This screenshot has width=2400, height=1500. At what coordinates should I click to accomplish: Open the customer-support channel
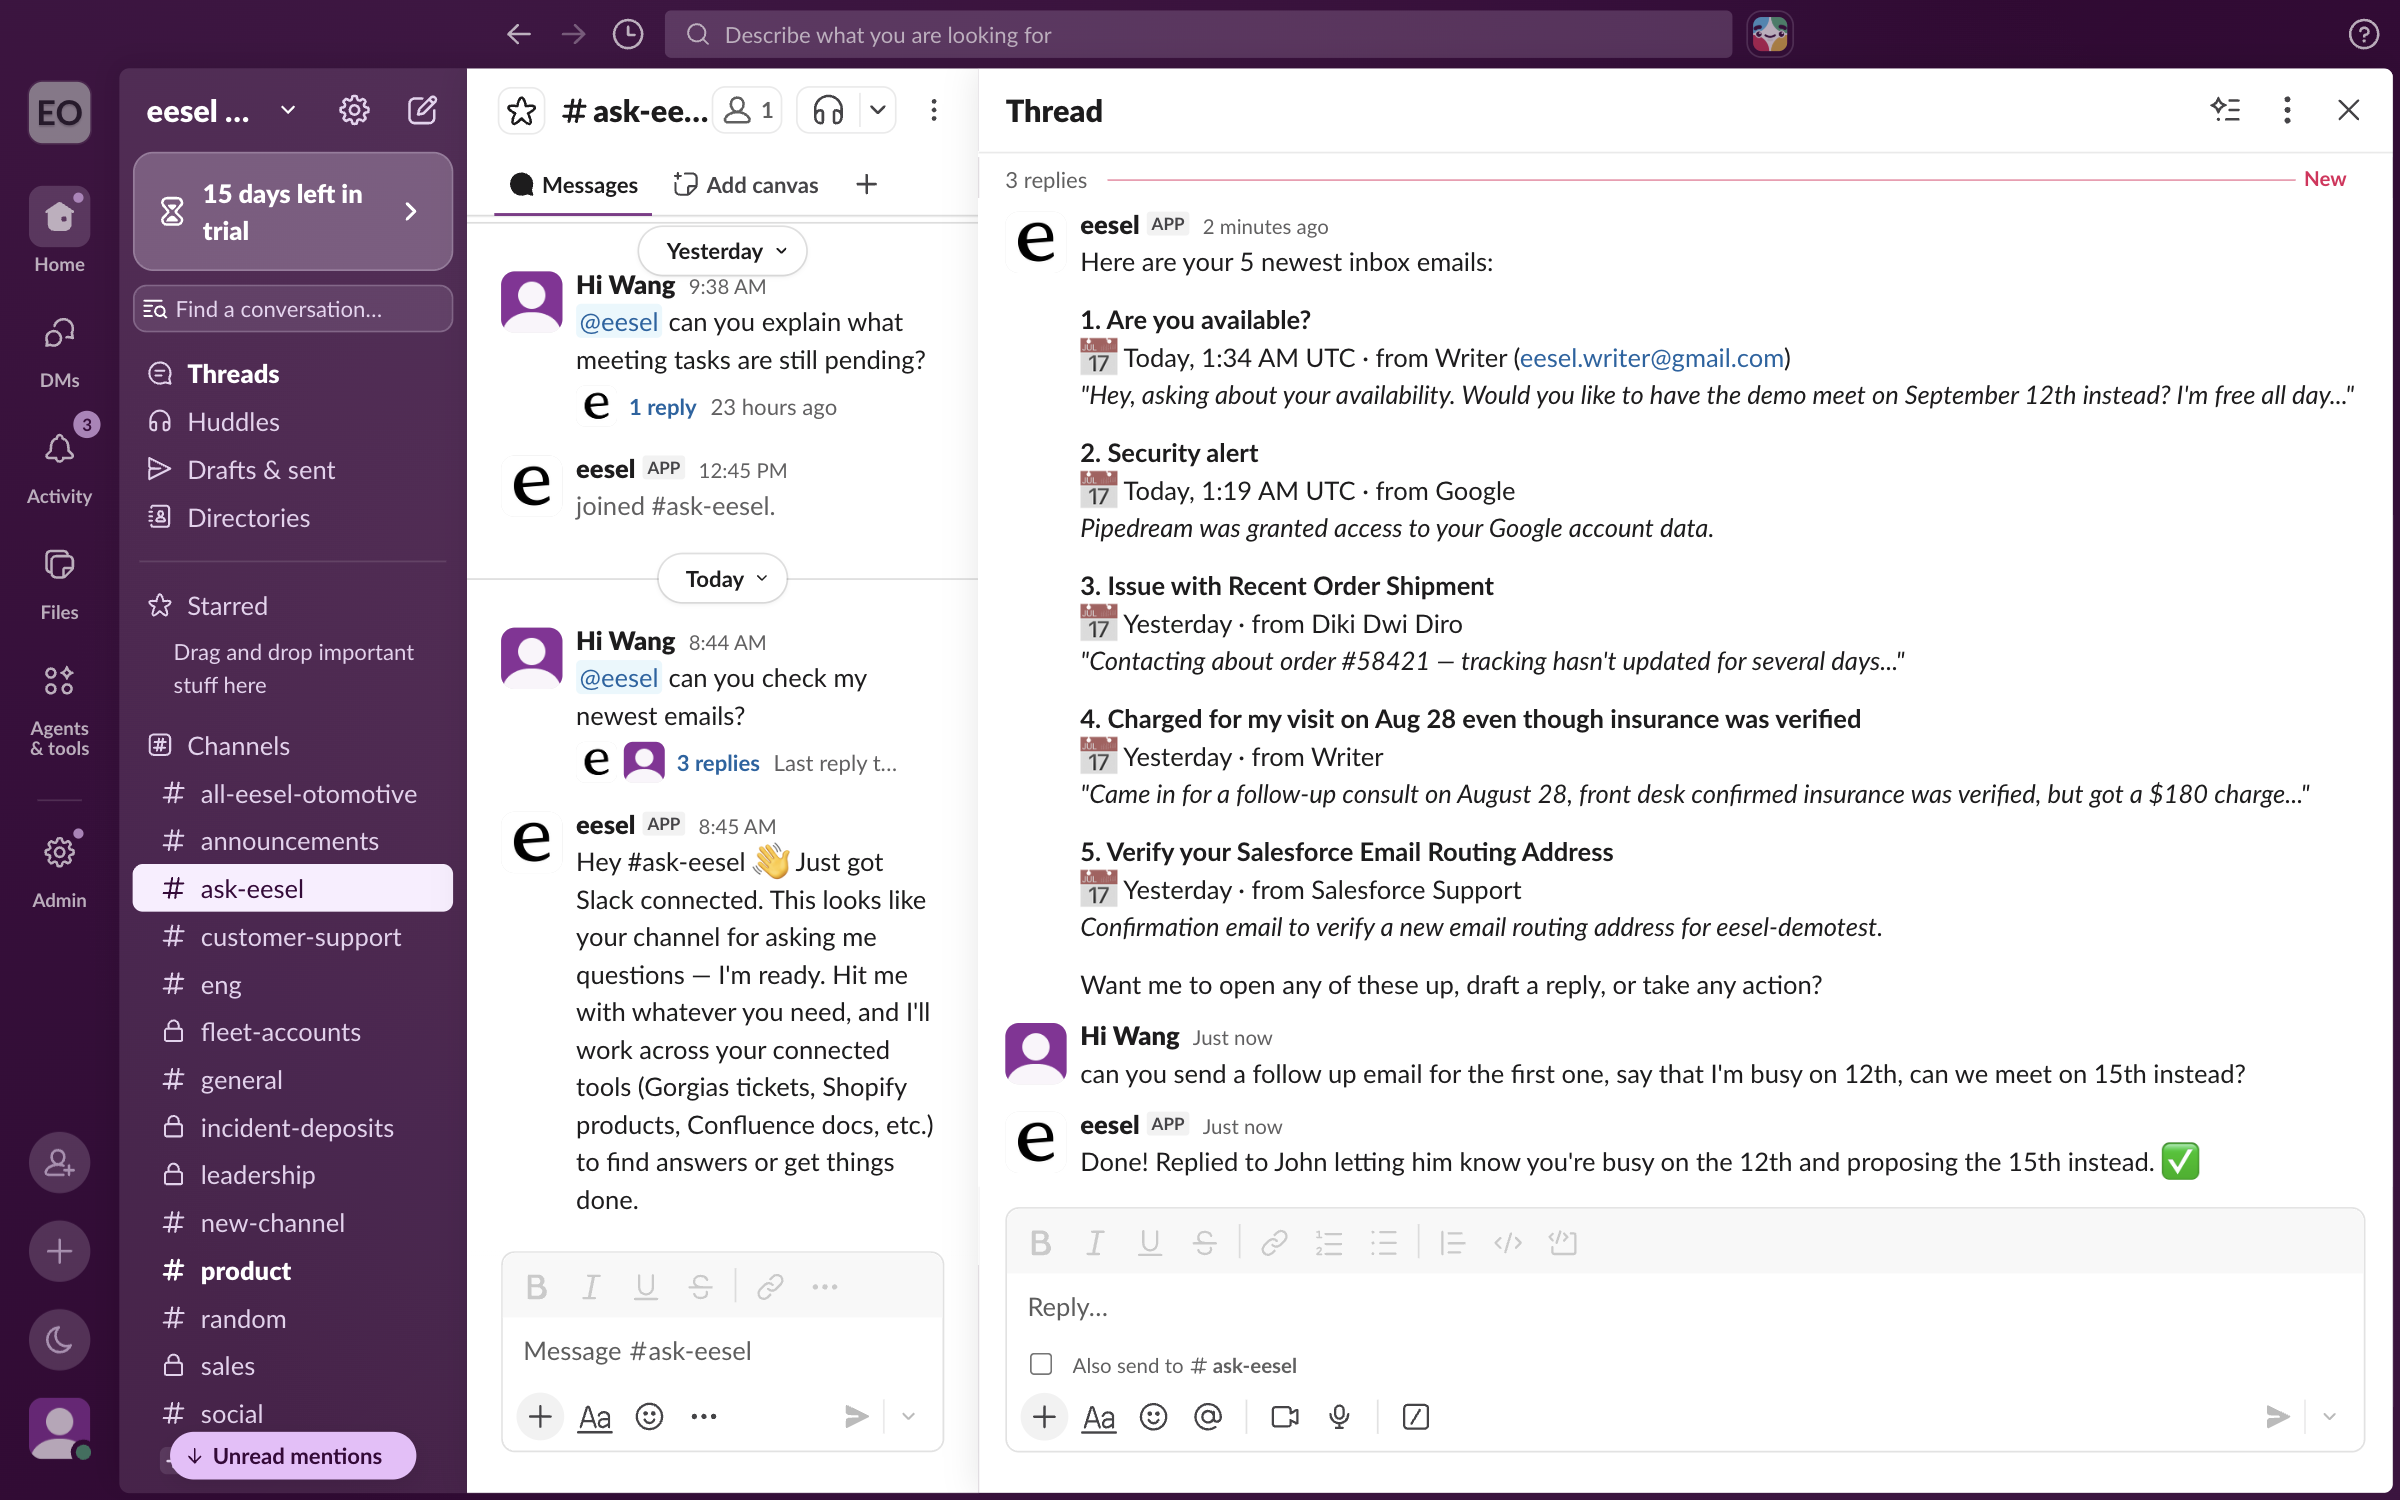292,937
